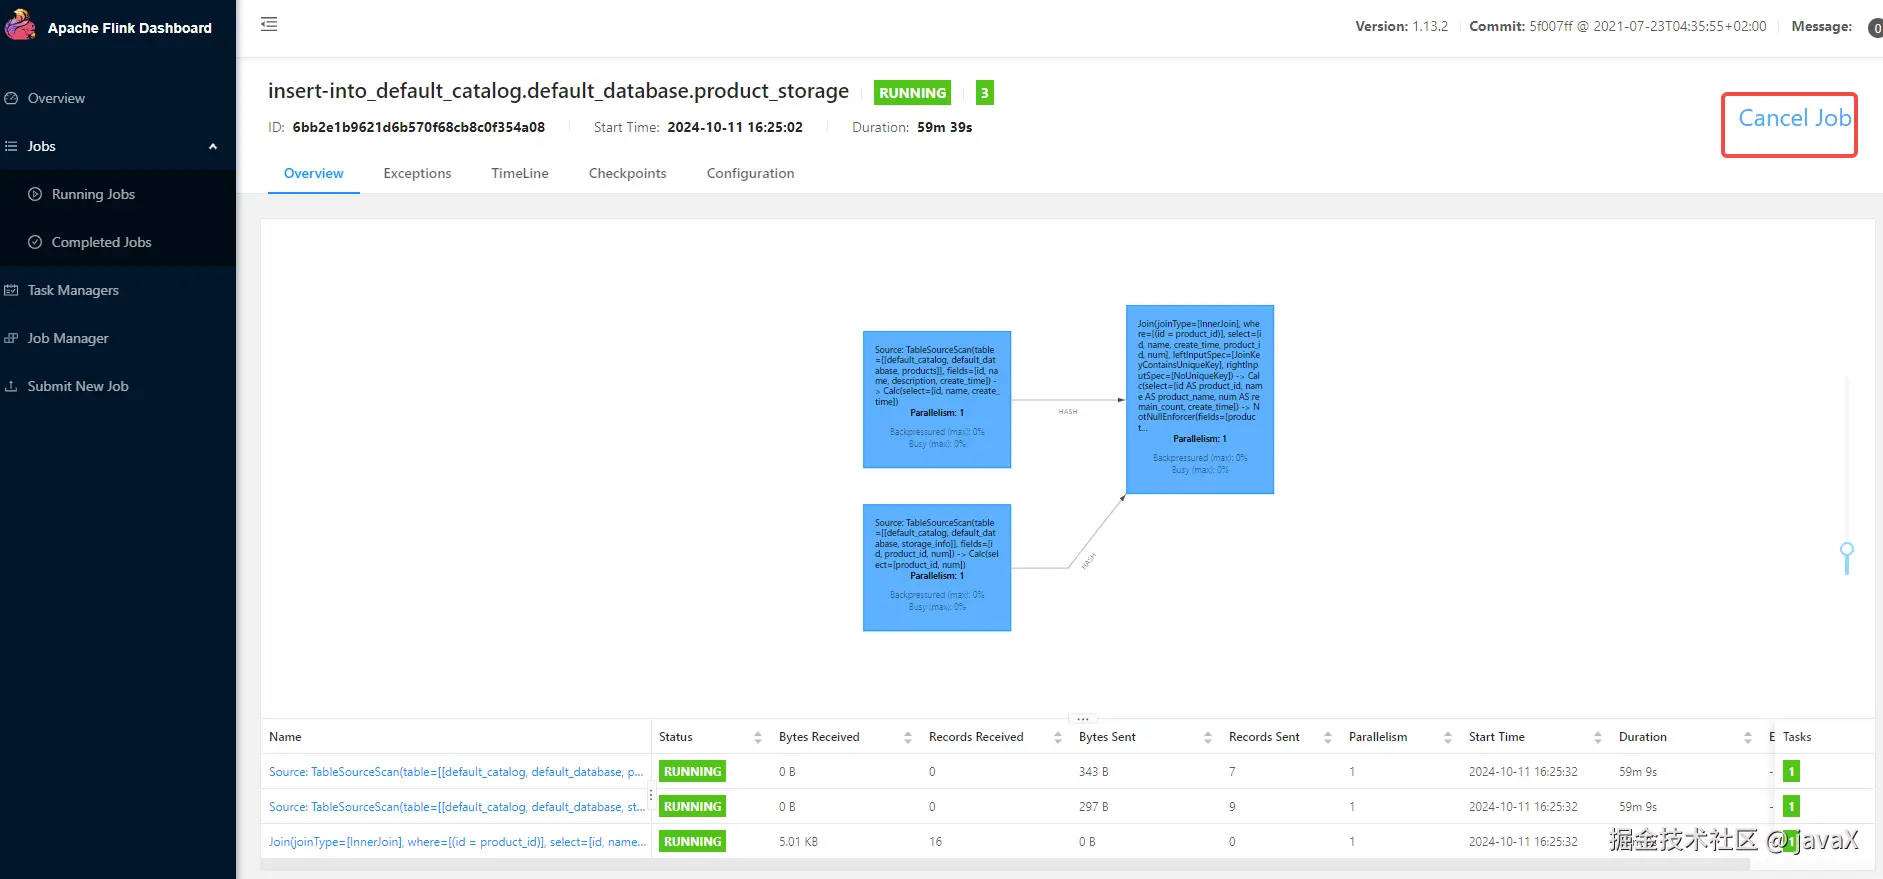The width and height of the screenshot is (1883, 879).
Task: Click RUNNING status in Join row
Action: [x=692, y=842]
